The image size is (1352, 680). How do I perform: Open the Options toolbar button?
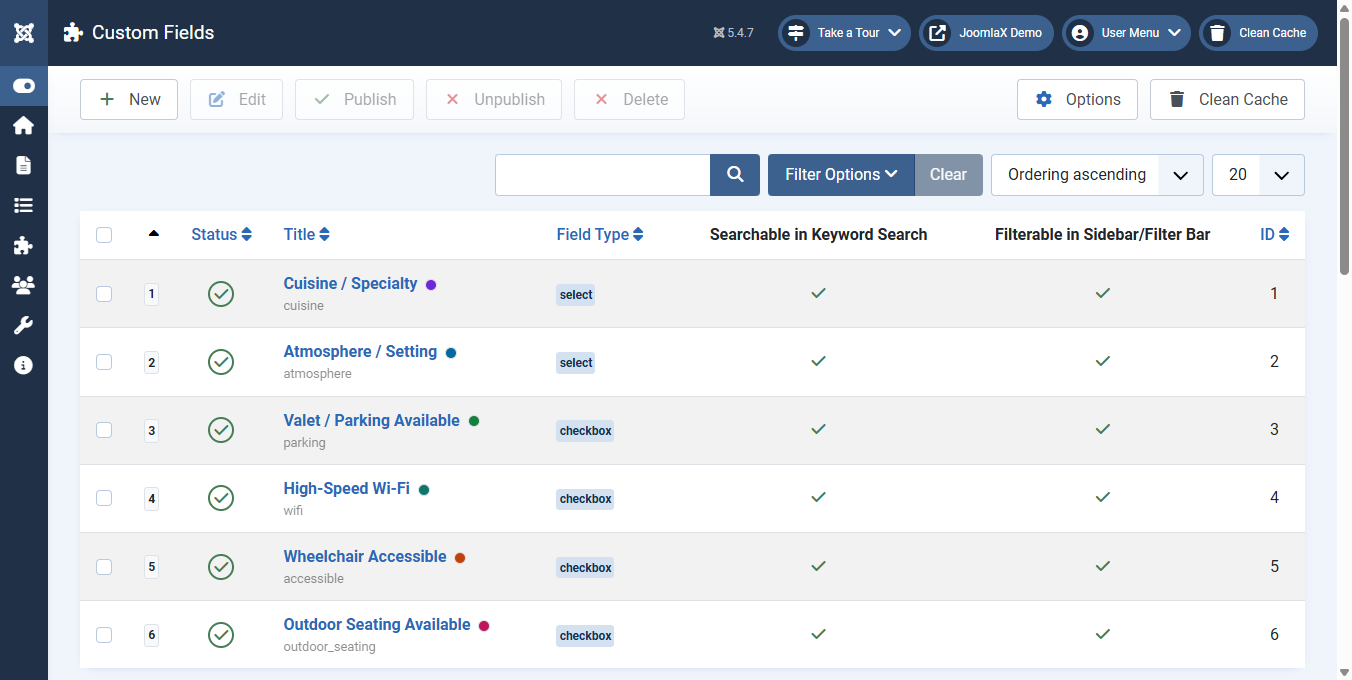coord(1077,100)
